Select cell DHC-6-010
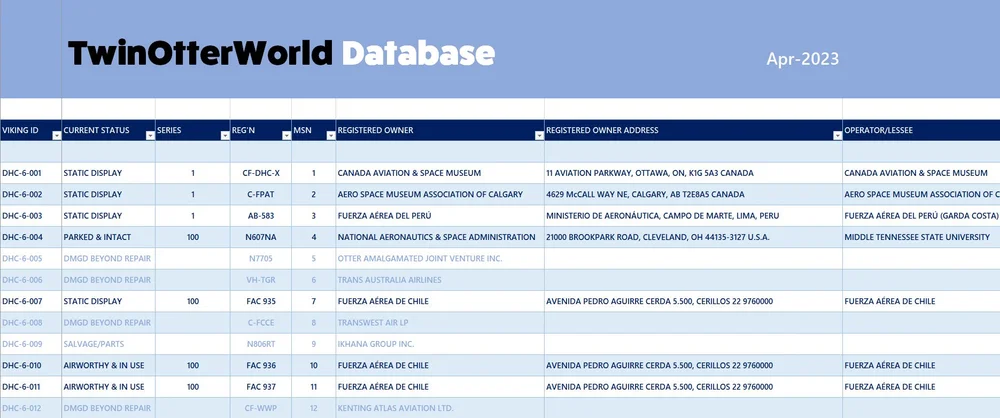Viewport: 1000px width, 418px height. click(x=31, y=365)
